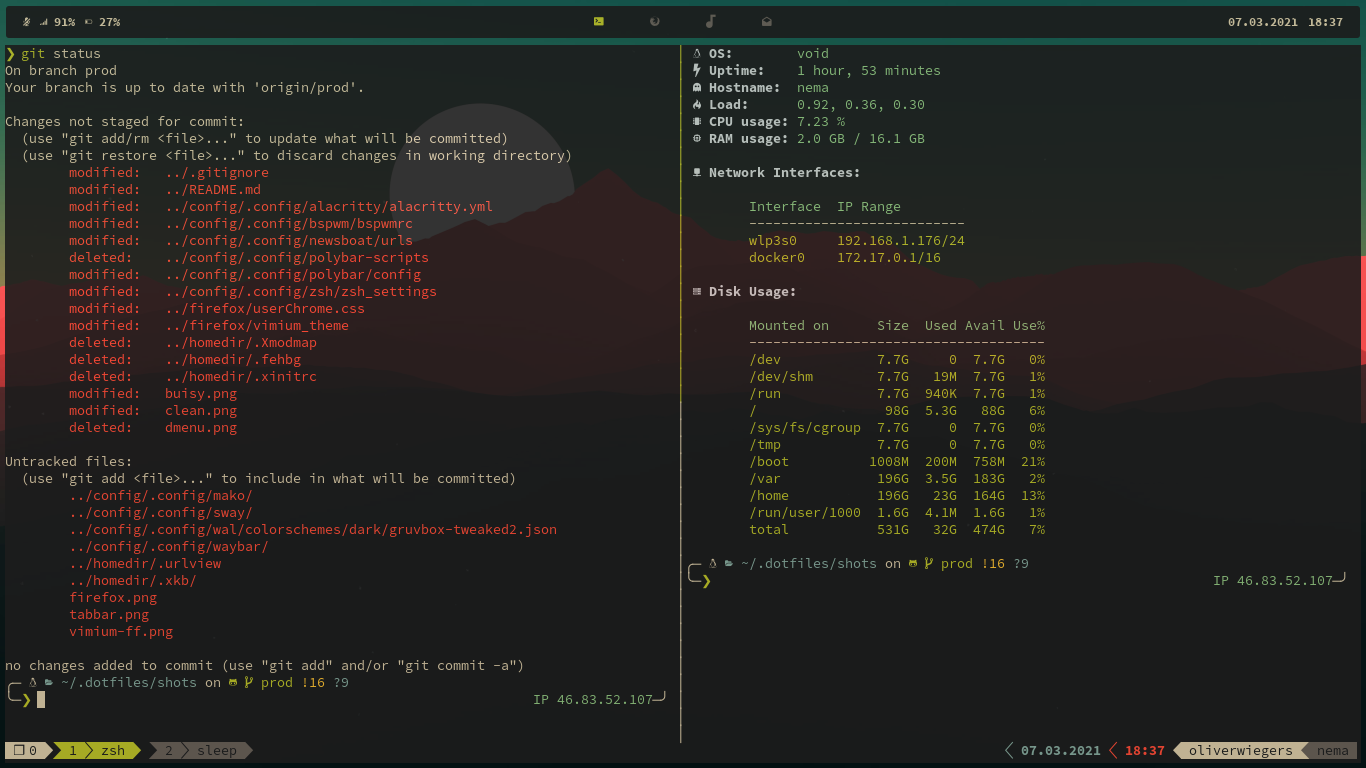Click the flame icon beside Load

coord(697,105)
